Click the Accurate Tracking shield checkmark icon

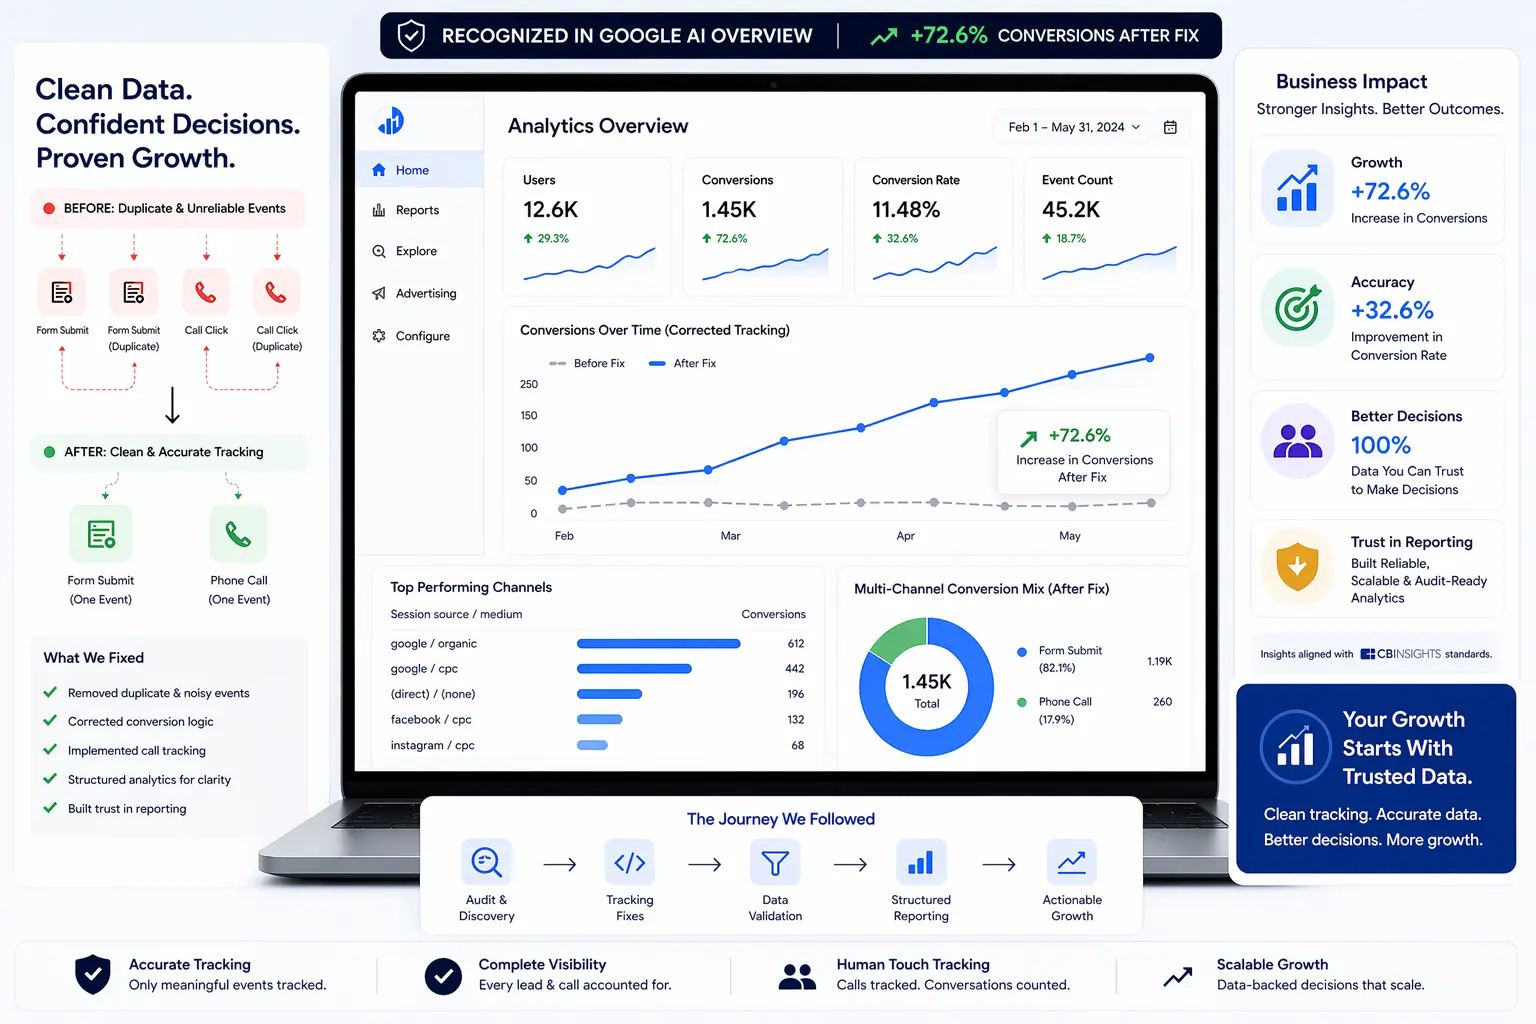pyautogui.click(x=93, y=974)
